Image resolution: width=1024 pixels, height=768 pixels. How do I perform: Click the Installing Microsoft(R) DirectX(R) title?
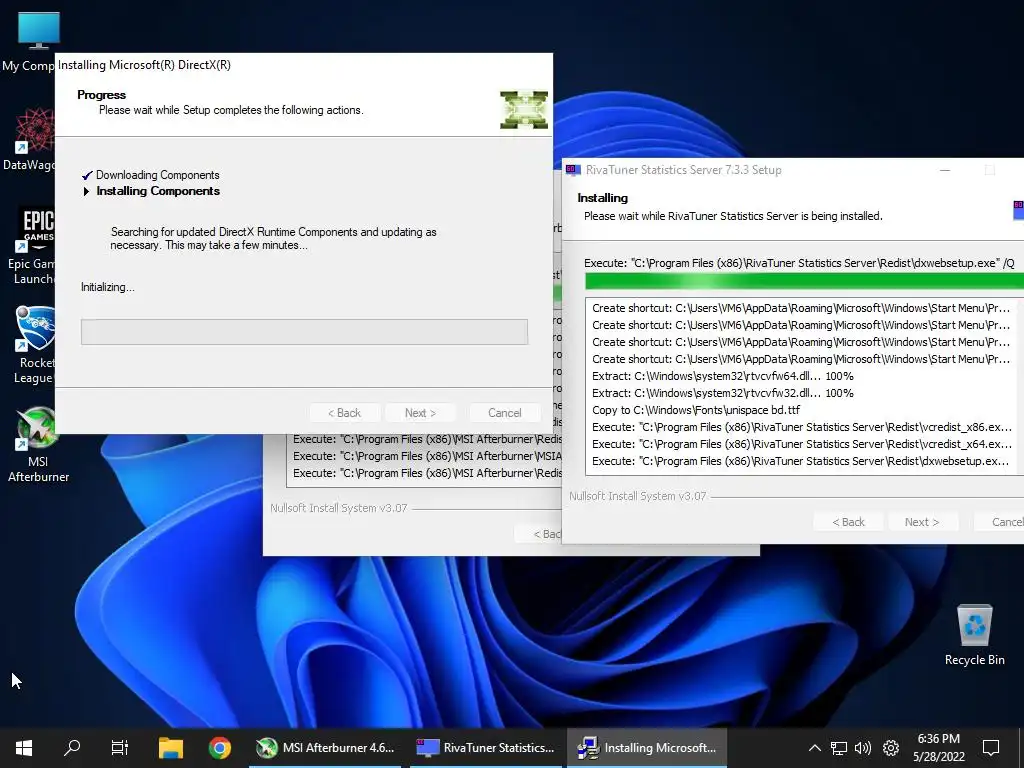coord(144,65)
